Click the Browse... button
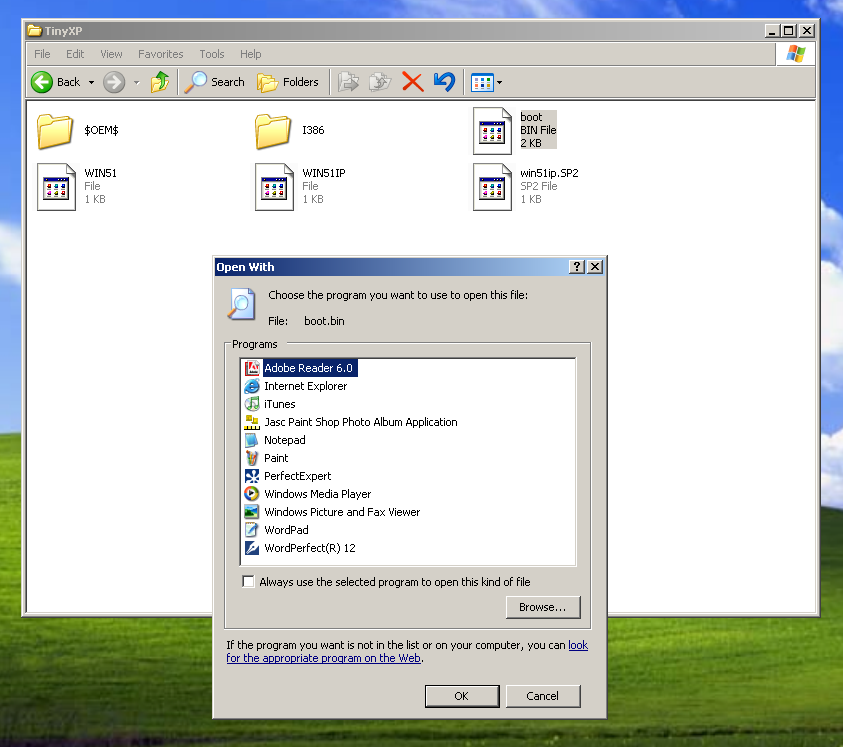This screenshot has width=843, height=747. [x=542, y=607]
